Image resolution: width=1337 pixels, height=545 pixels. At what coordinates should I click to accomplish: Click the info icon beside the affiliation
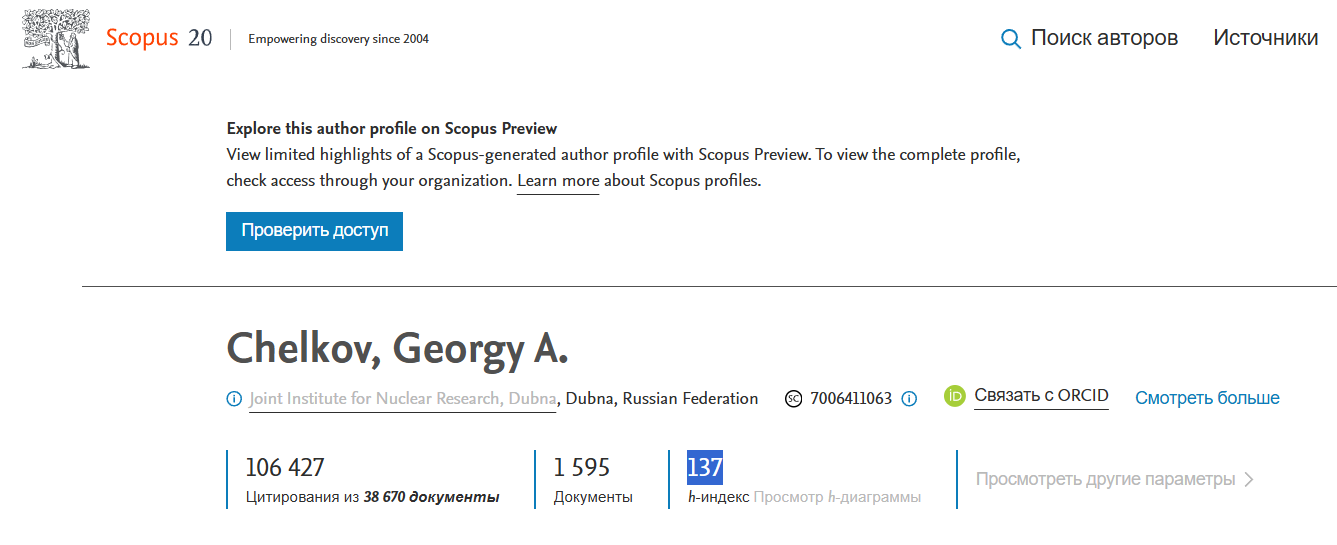click(234, 399)
